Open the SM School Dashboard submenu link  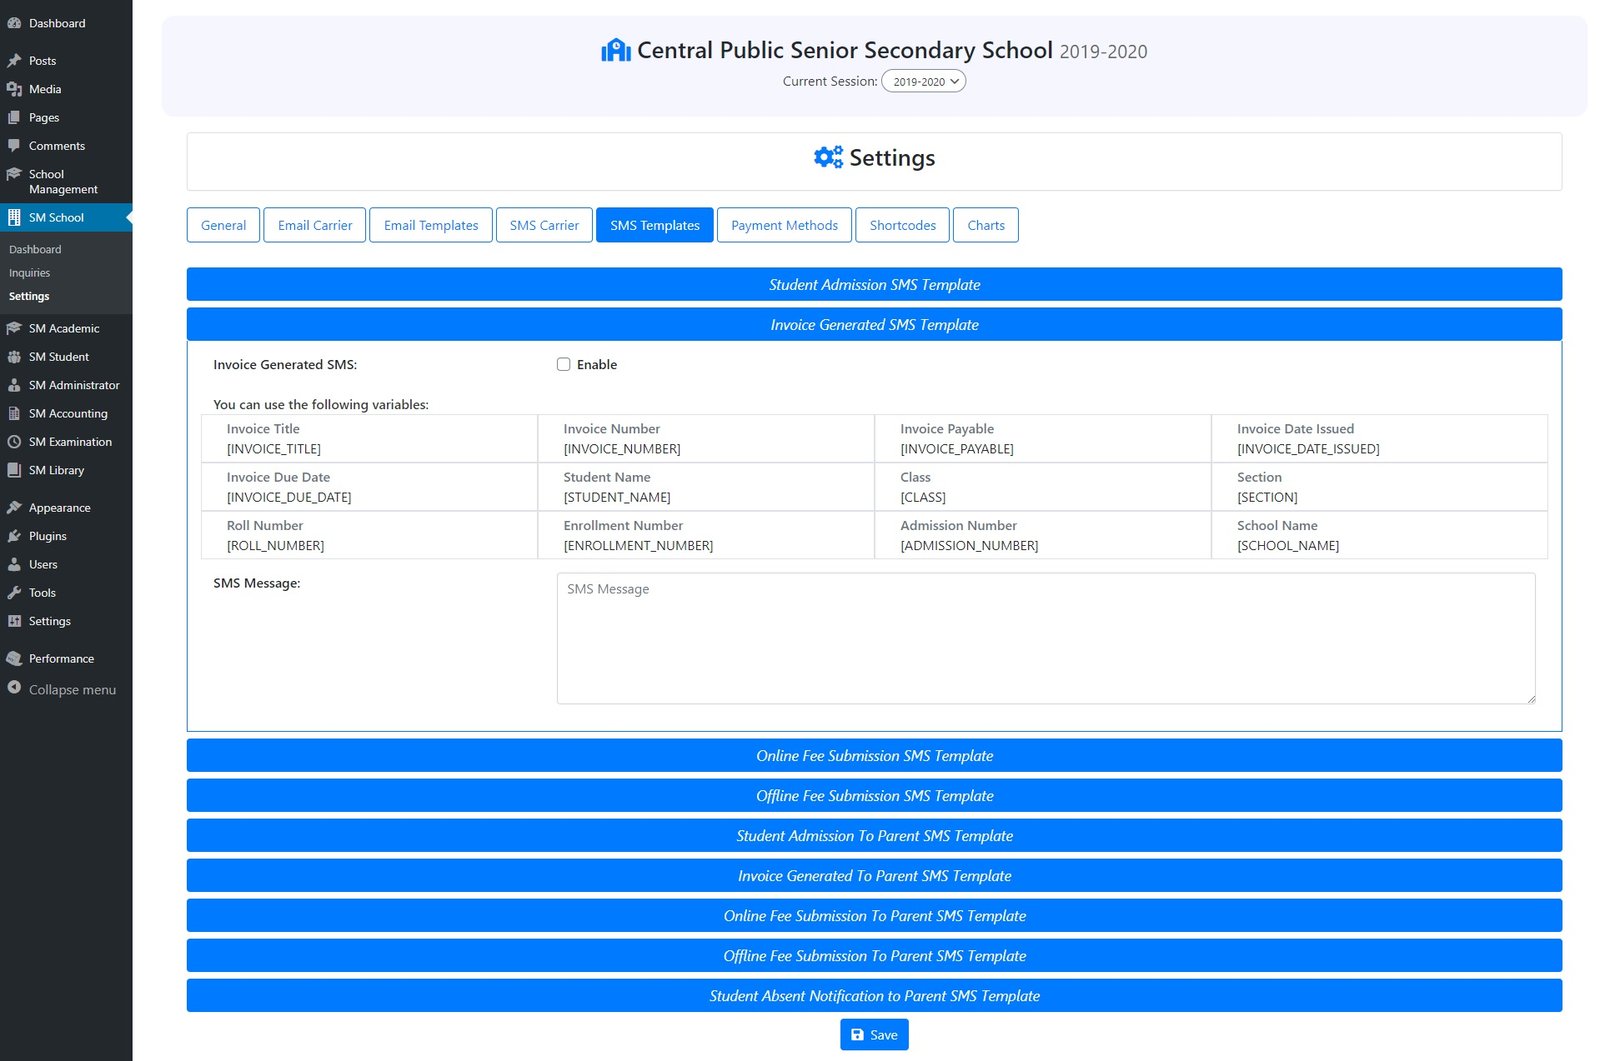(x=35, y=249)
